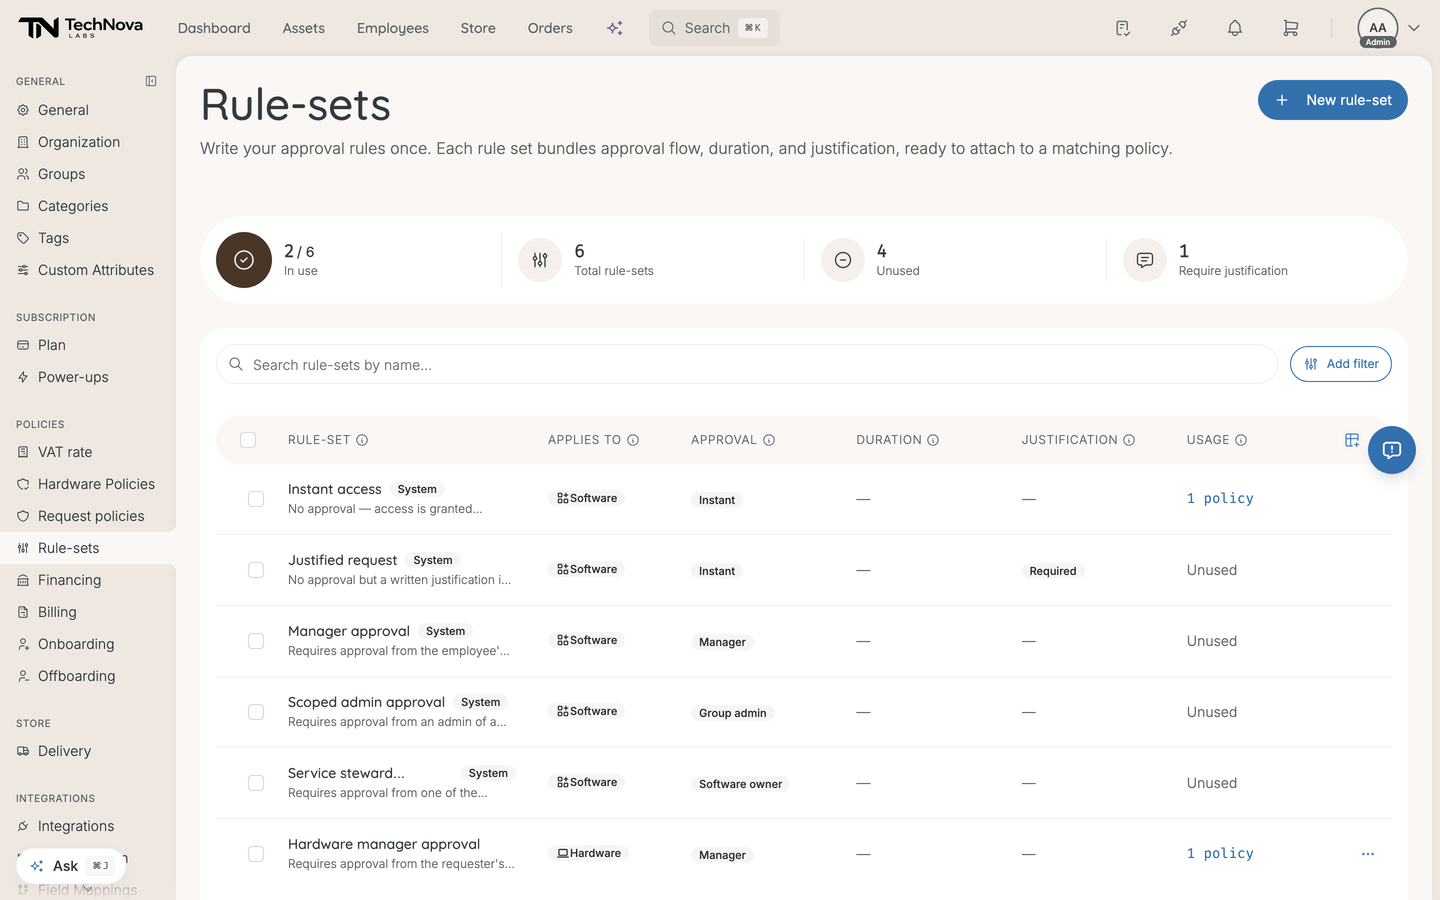Viewport: 1440px width, 900px height.
Task: Click the RULE-SET column info icon
Action: coord(362,440)
